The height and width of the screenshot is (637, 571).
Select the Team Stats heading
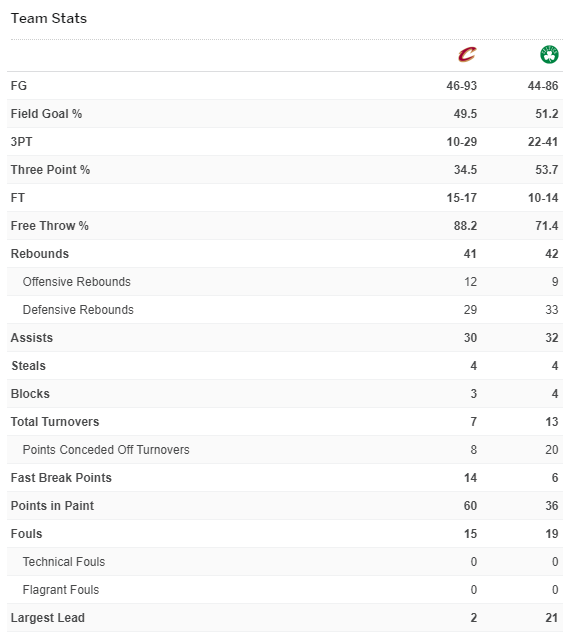49,18
